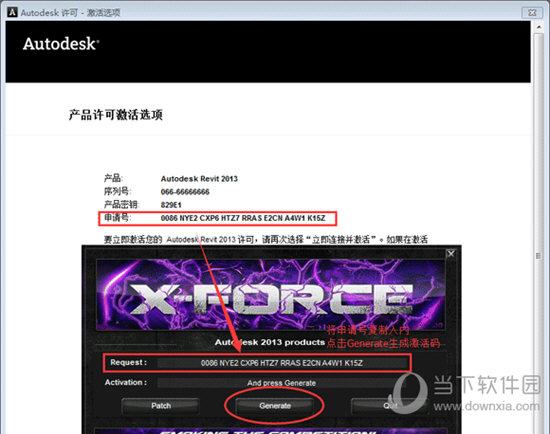Click the 申请号 label

click(117, 218)
